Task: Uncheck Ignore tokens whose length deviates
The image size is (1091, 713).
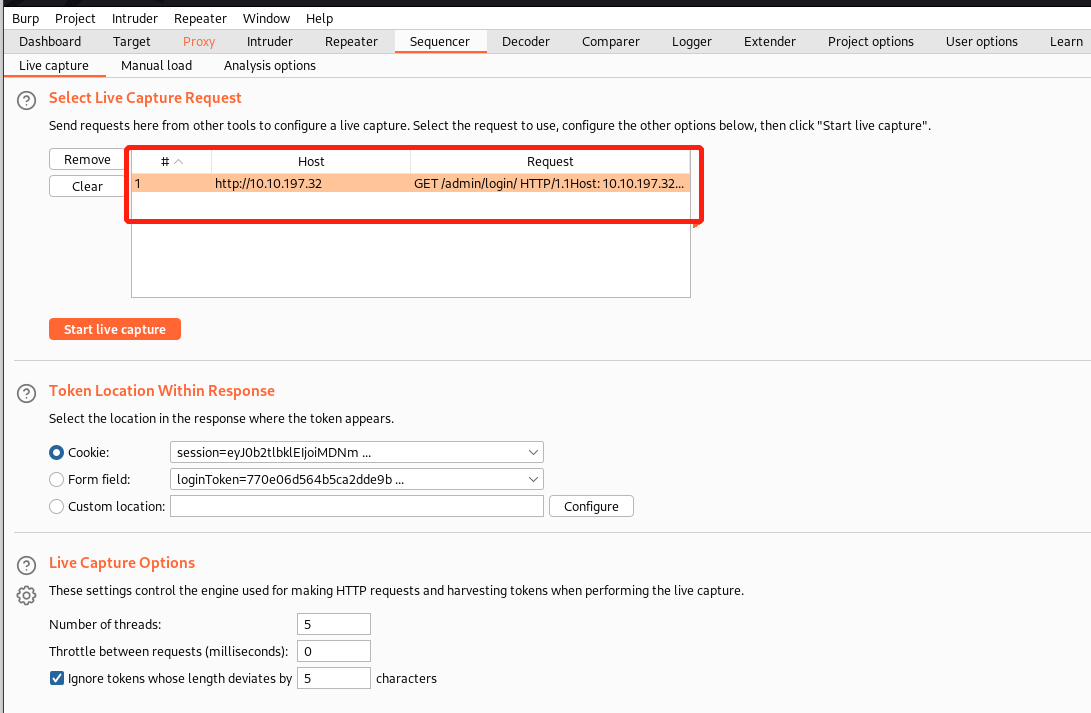Action: tap(57, 678)
